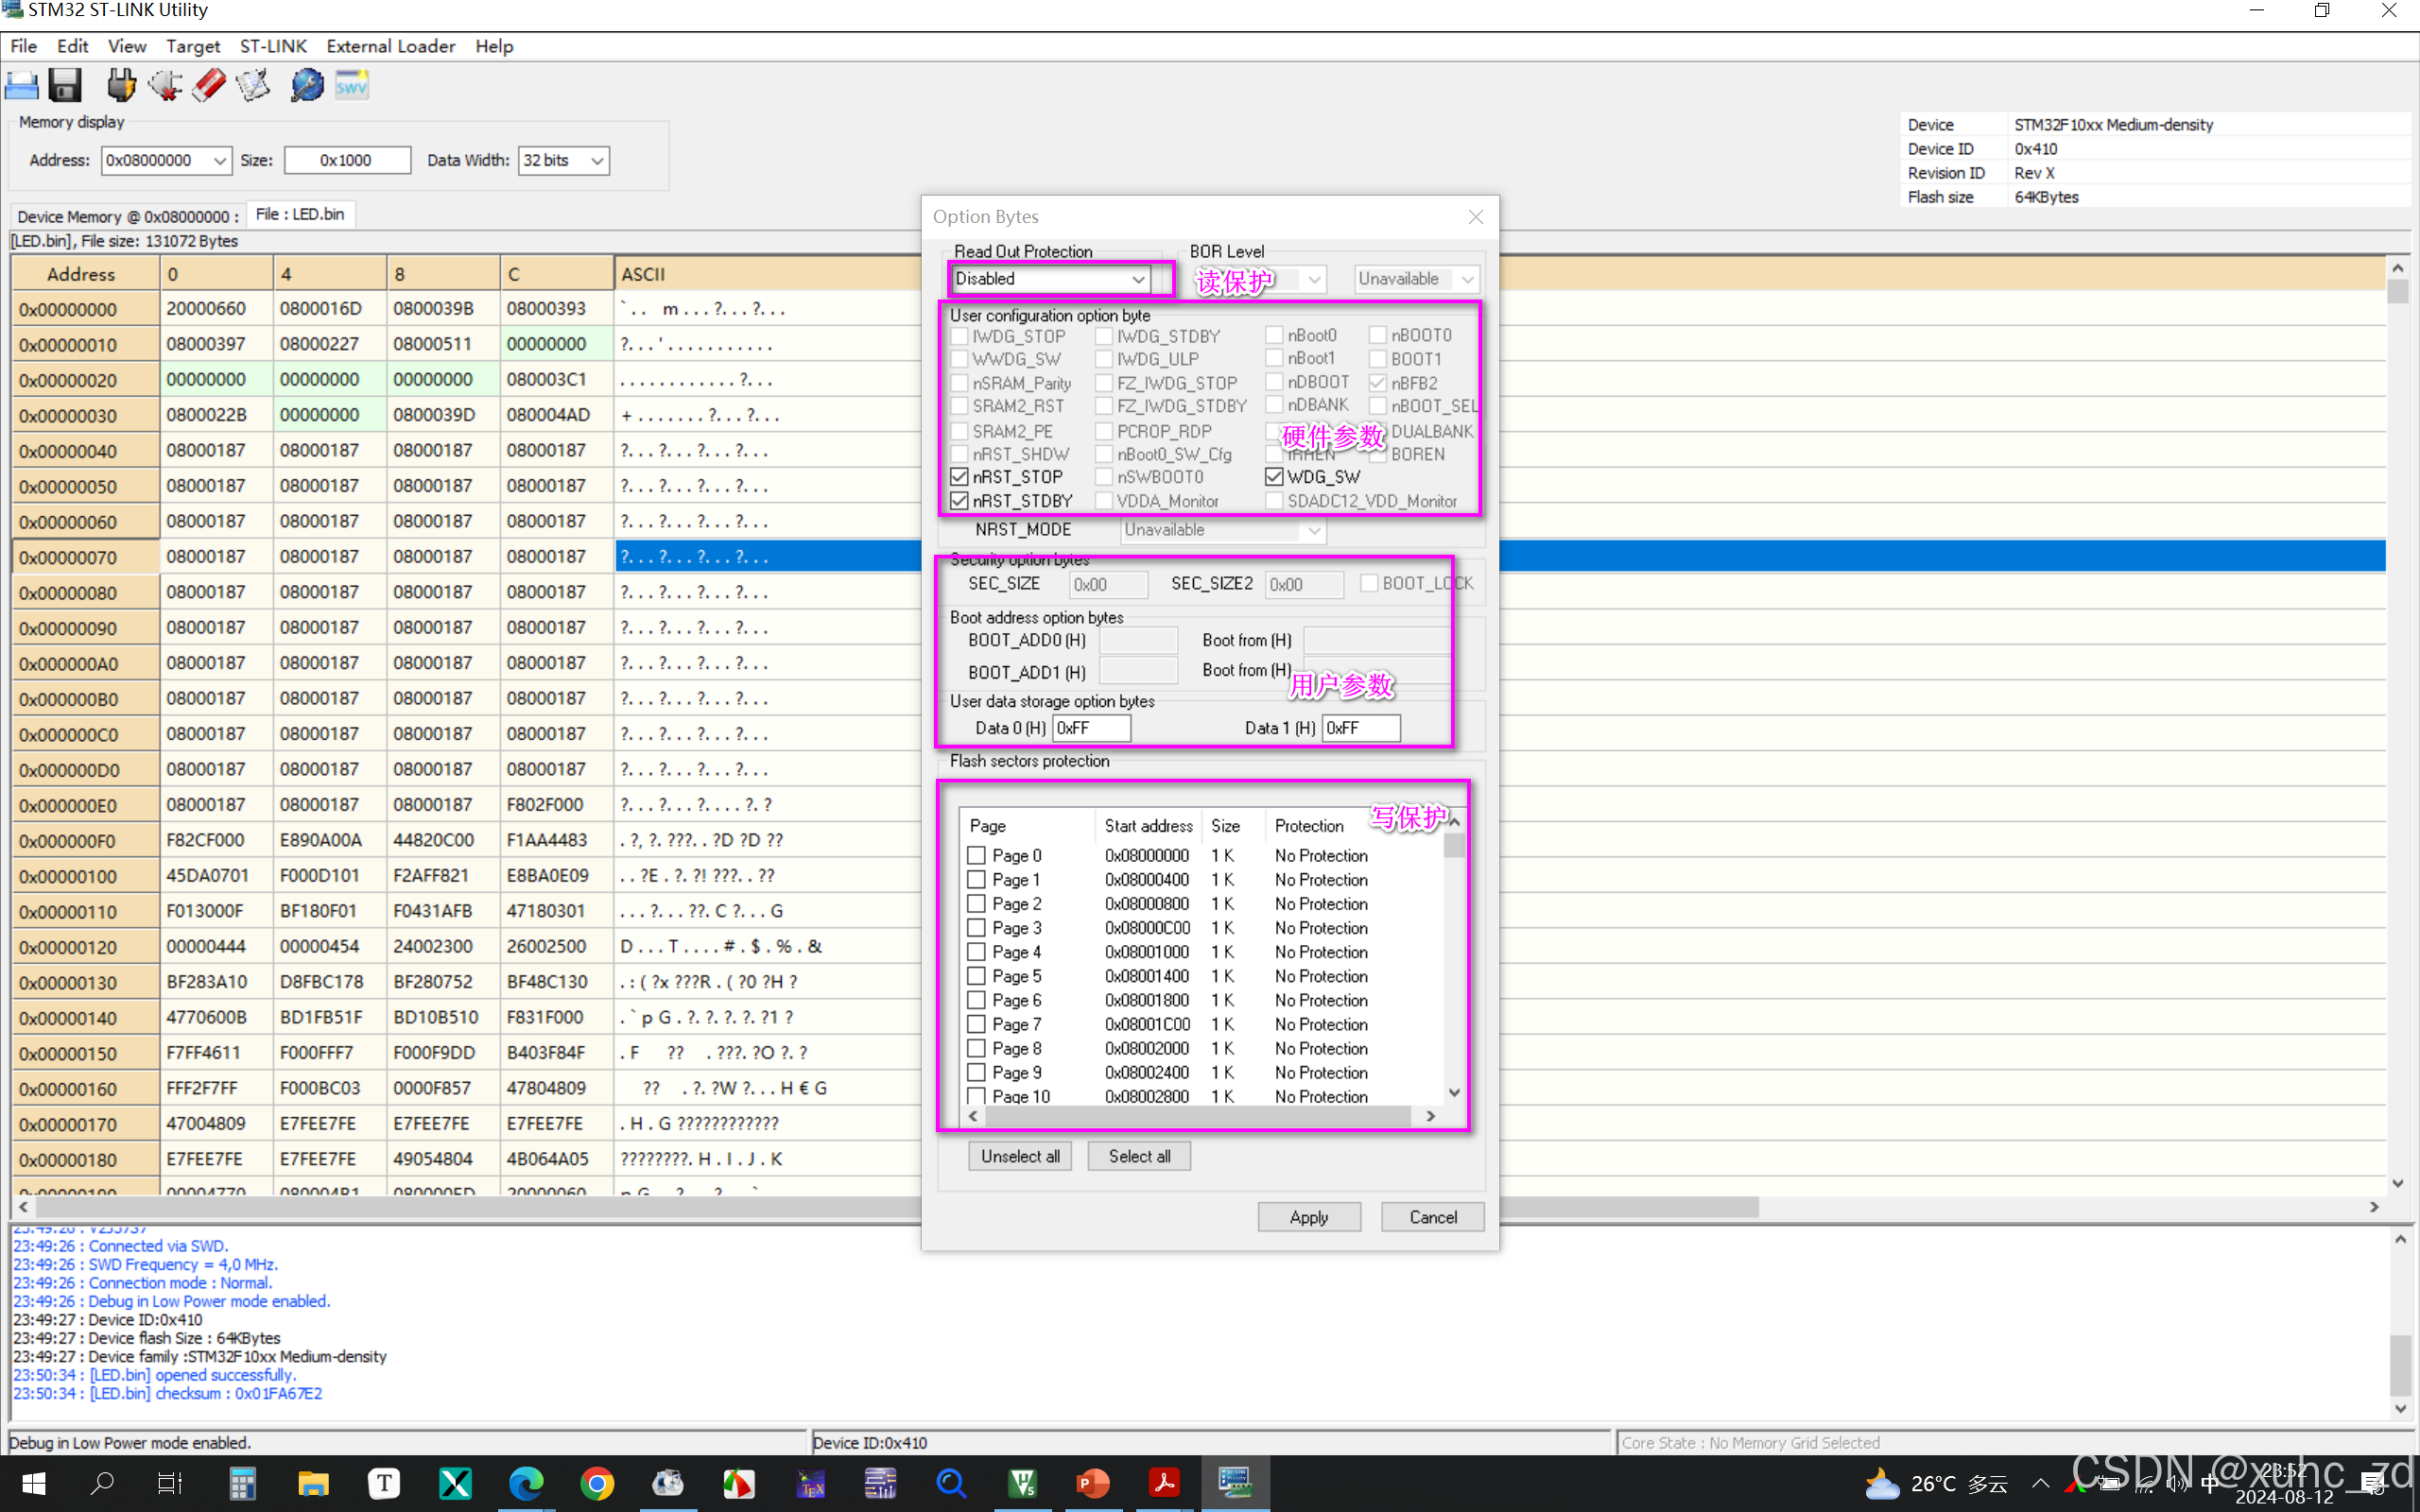Open the Typora T icon on the taskbar

384,1483
